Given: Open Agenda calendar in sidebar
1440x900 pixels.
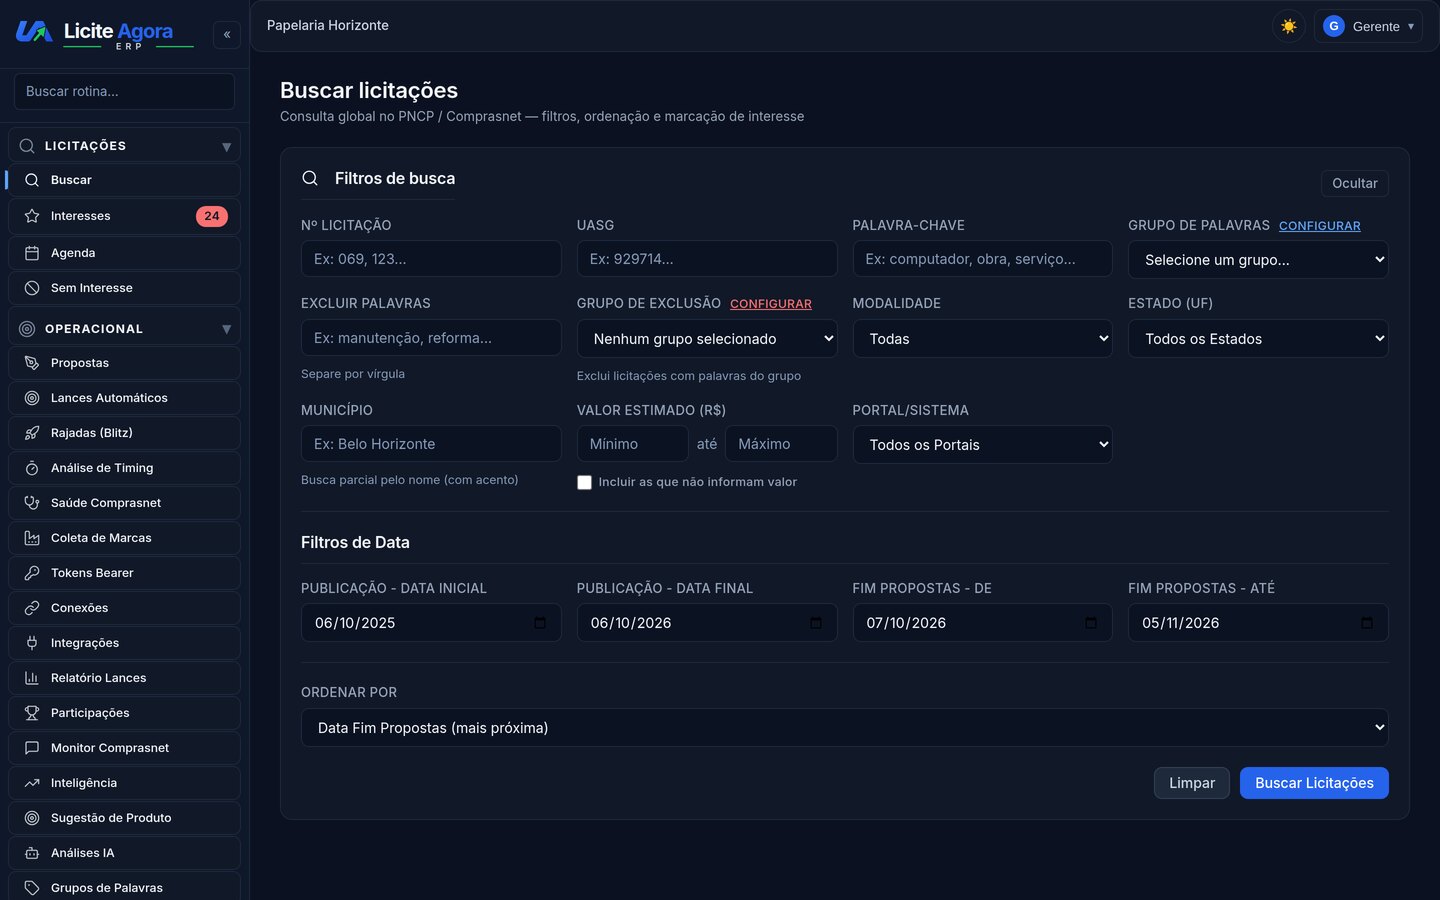Looking at the screenshot, I should [124, 253].
